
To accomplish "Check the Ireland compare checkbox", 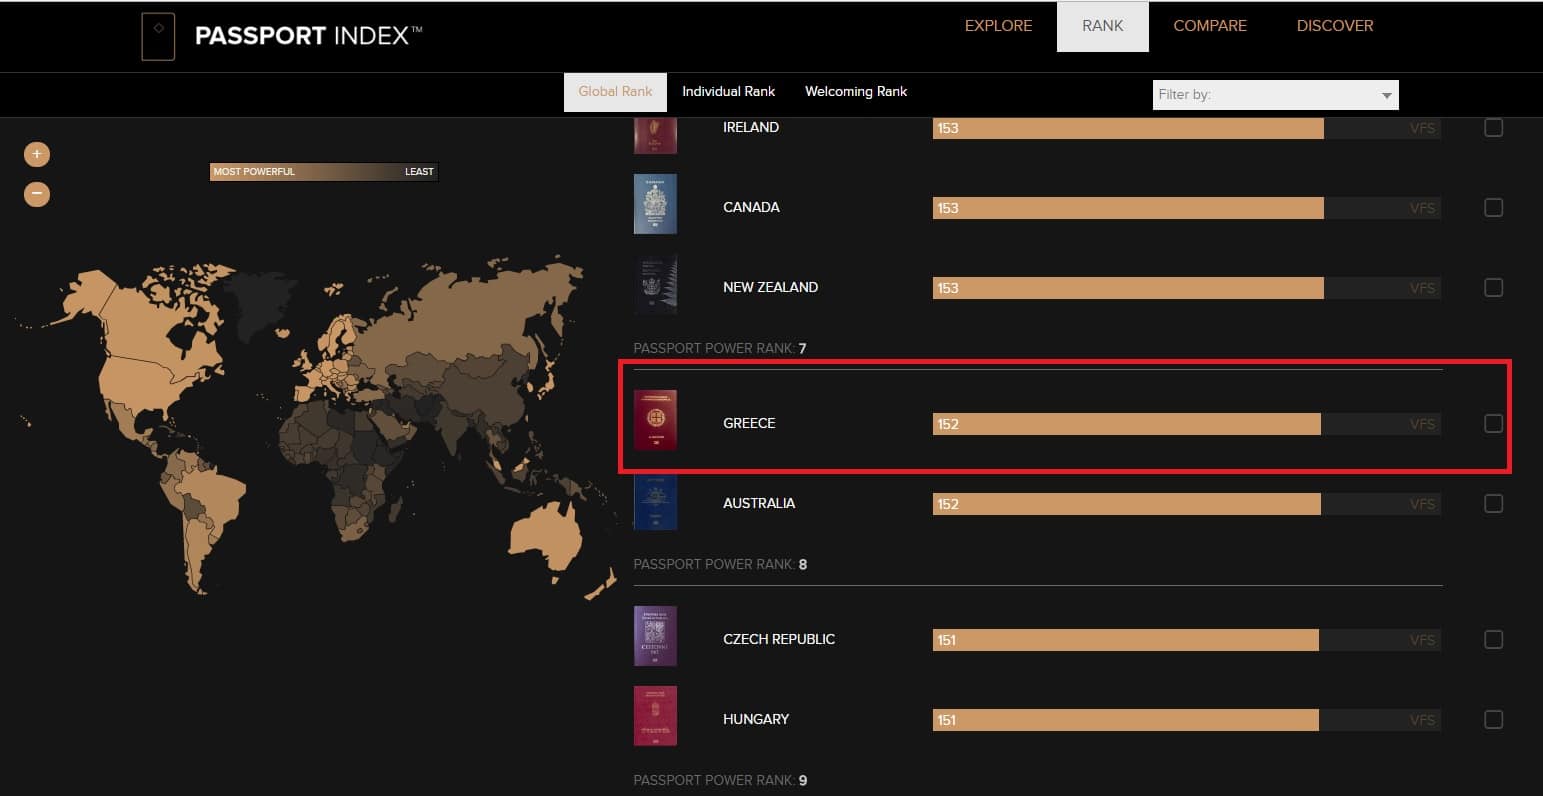I will point(1493,127).
